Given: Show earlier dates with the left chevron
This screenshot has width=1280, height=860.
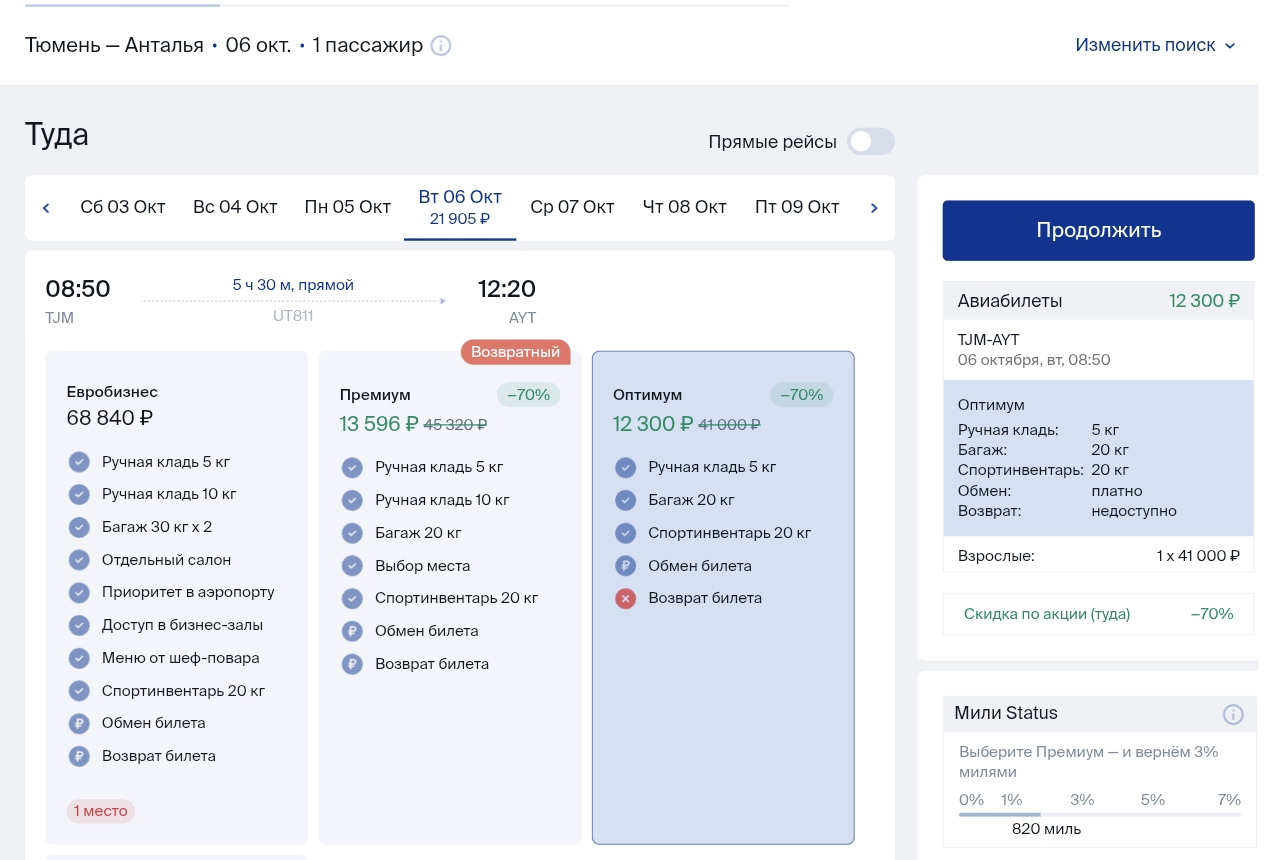Looking at the screenshot, I should (x=46, y=208).
